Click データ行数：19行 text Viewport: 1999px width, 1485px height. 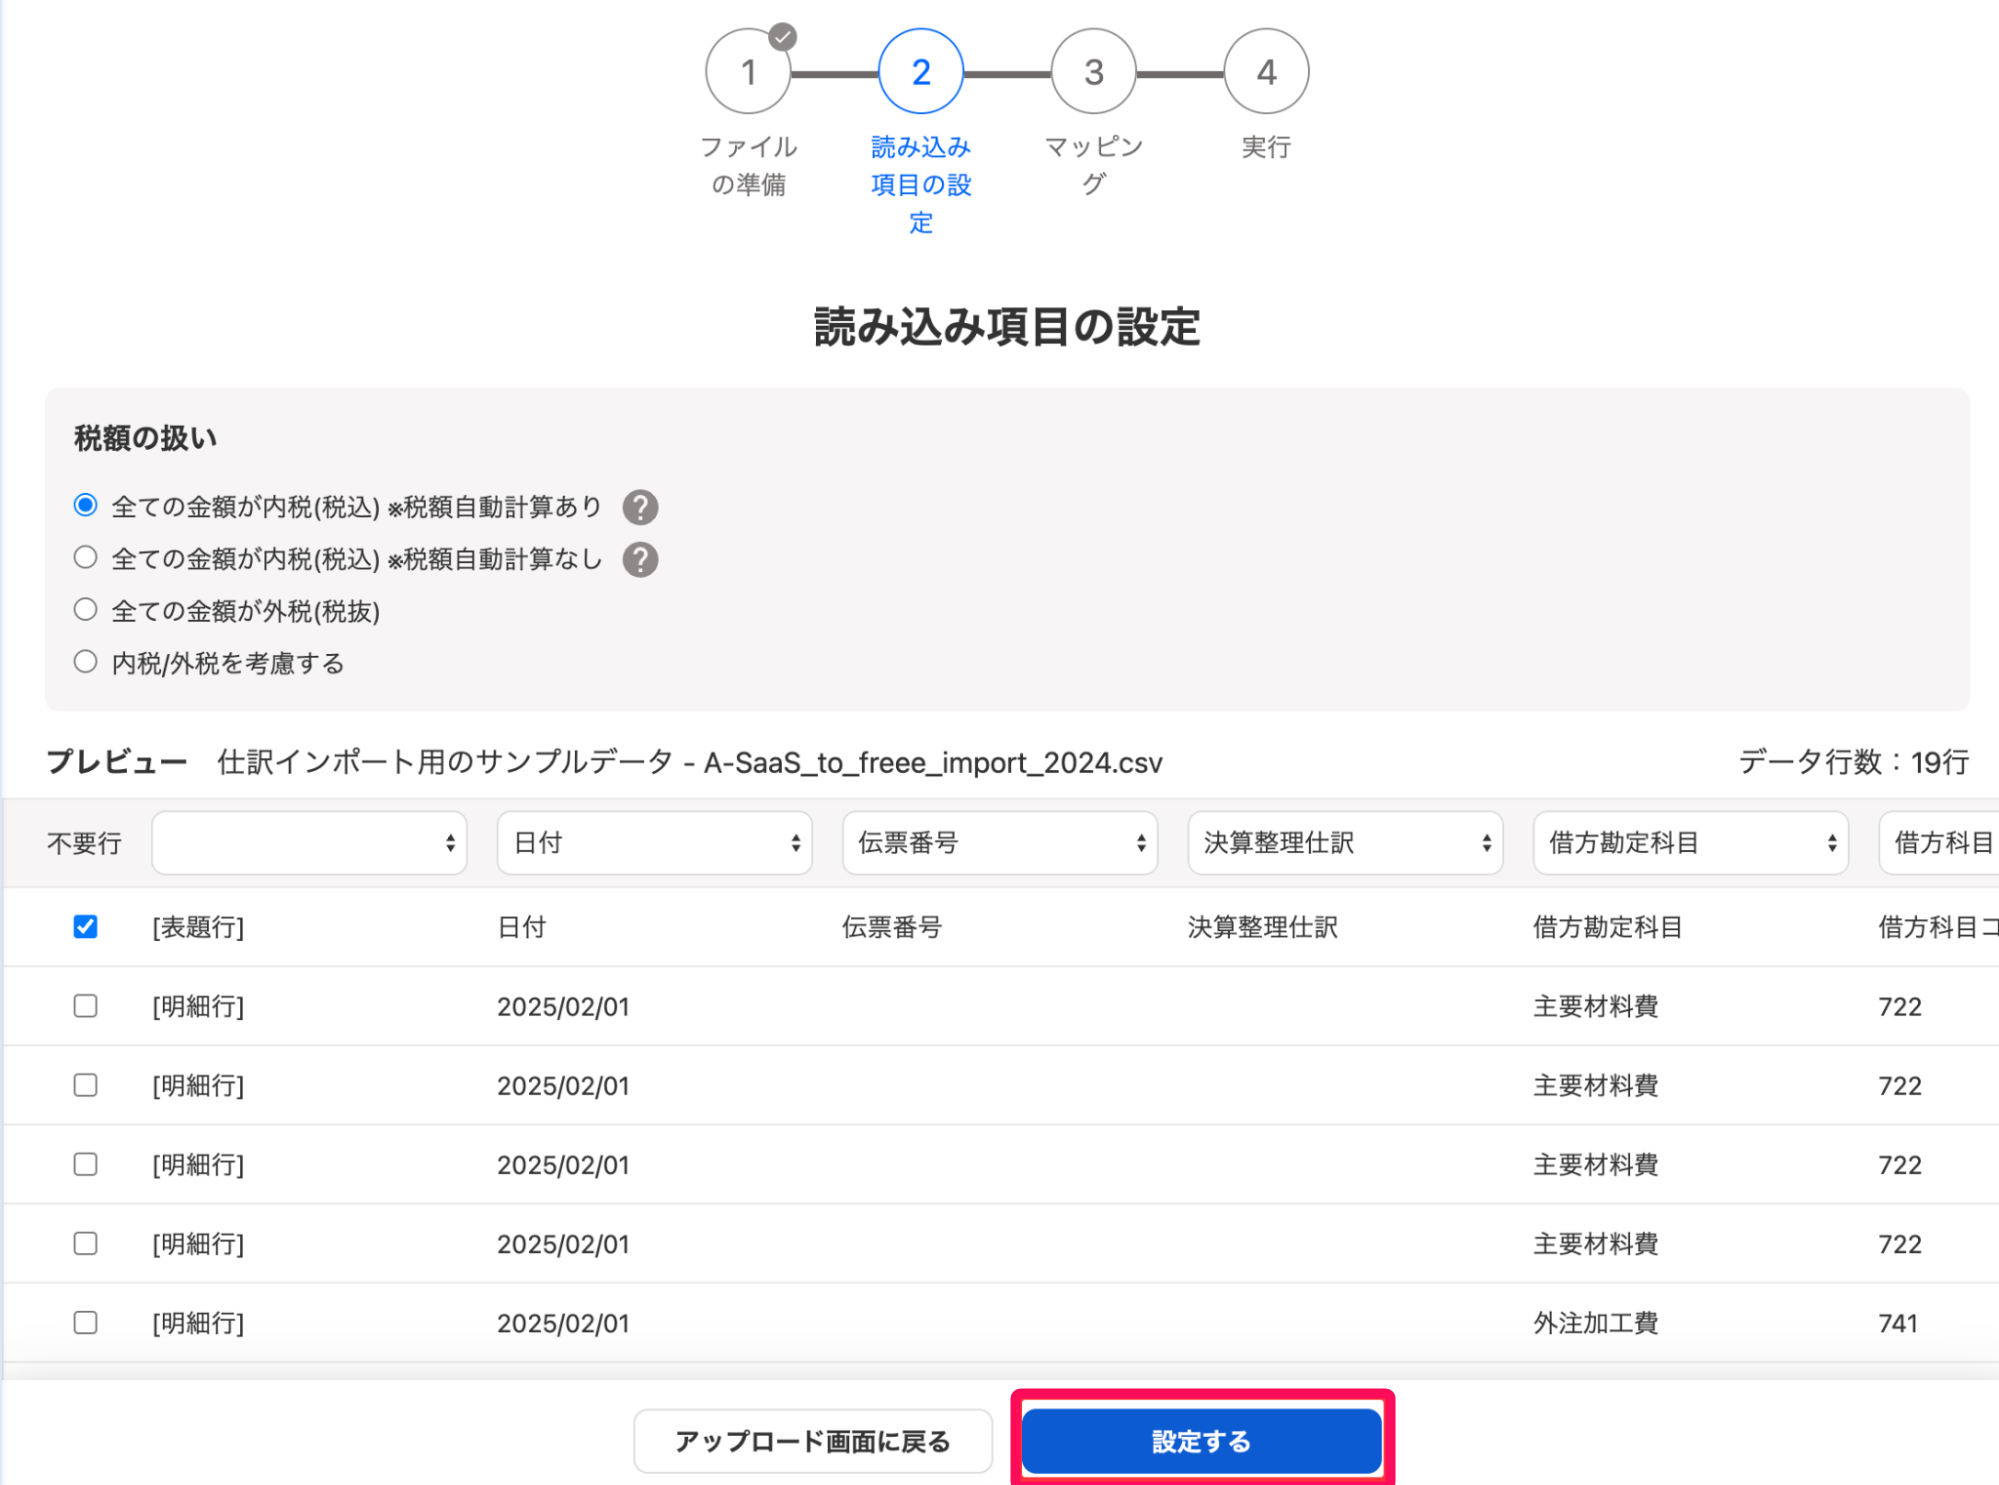point(1854,762)
